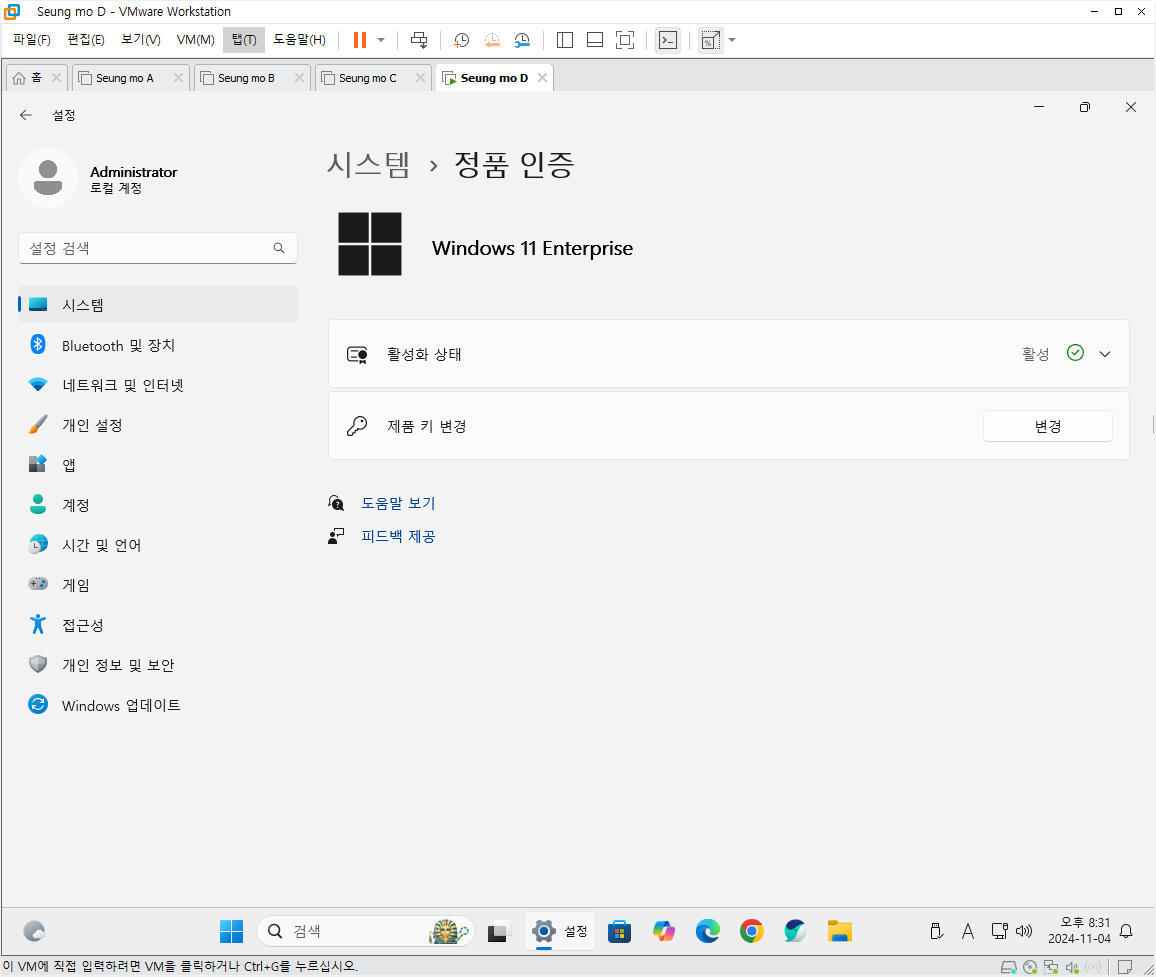Open power options dropdown beside pause button
1156x977 pixels.
tap(381, 40)
